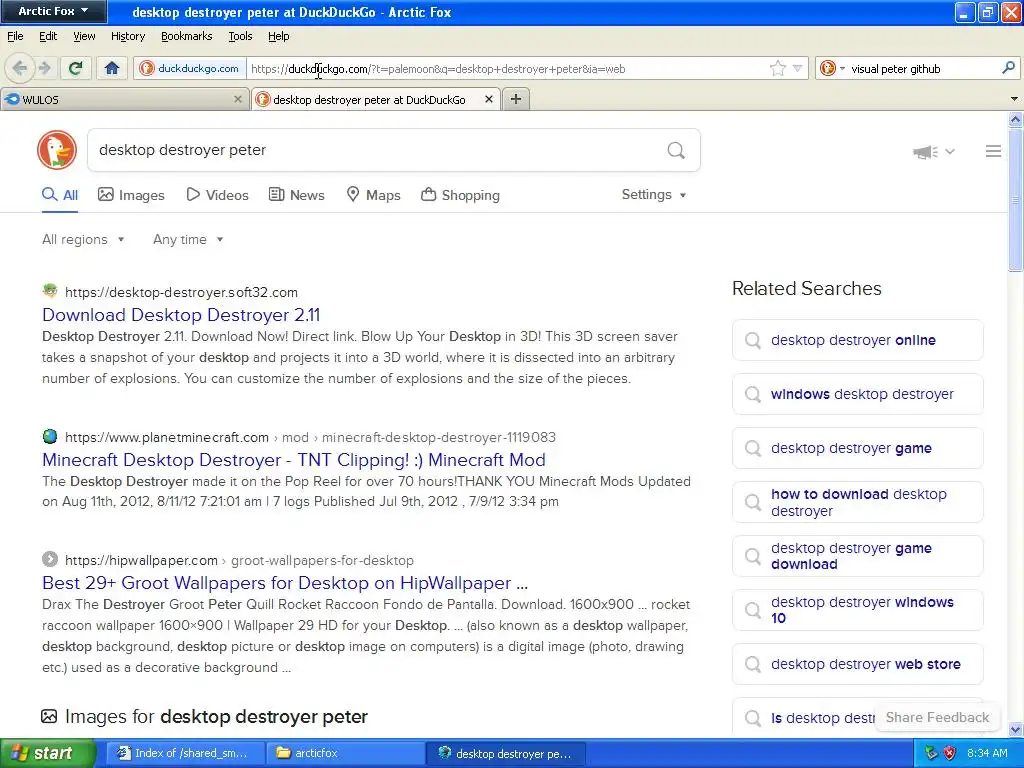Open the History menu
The image size is (1024, 768).
(x=128, y=36)
